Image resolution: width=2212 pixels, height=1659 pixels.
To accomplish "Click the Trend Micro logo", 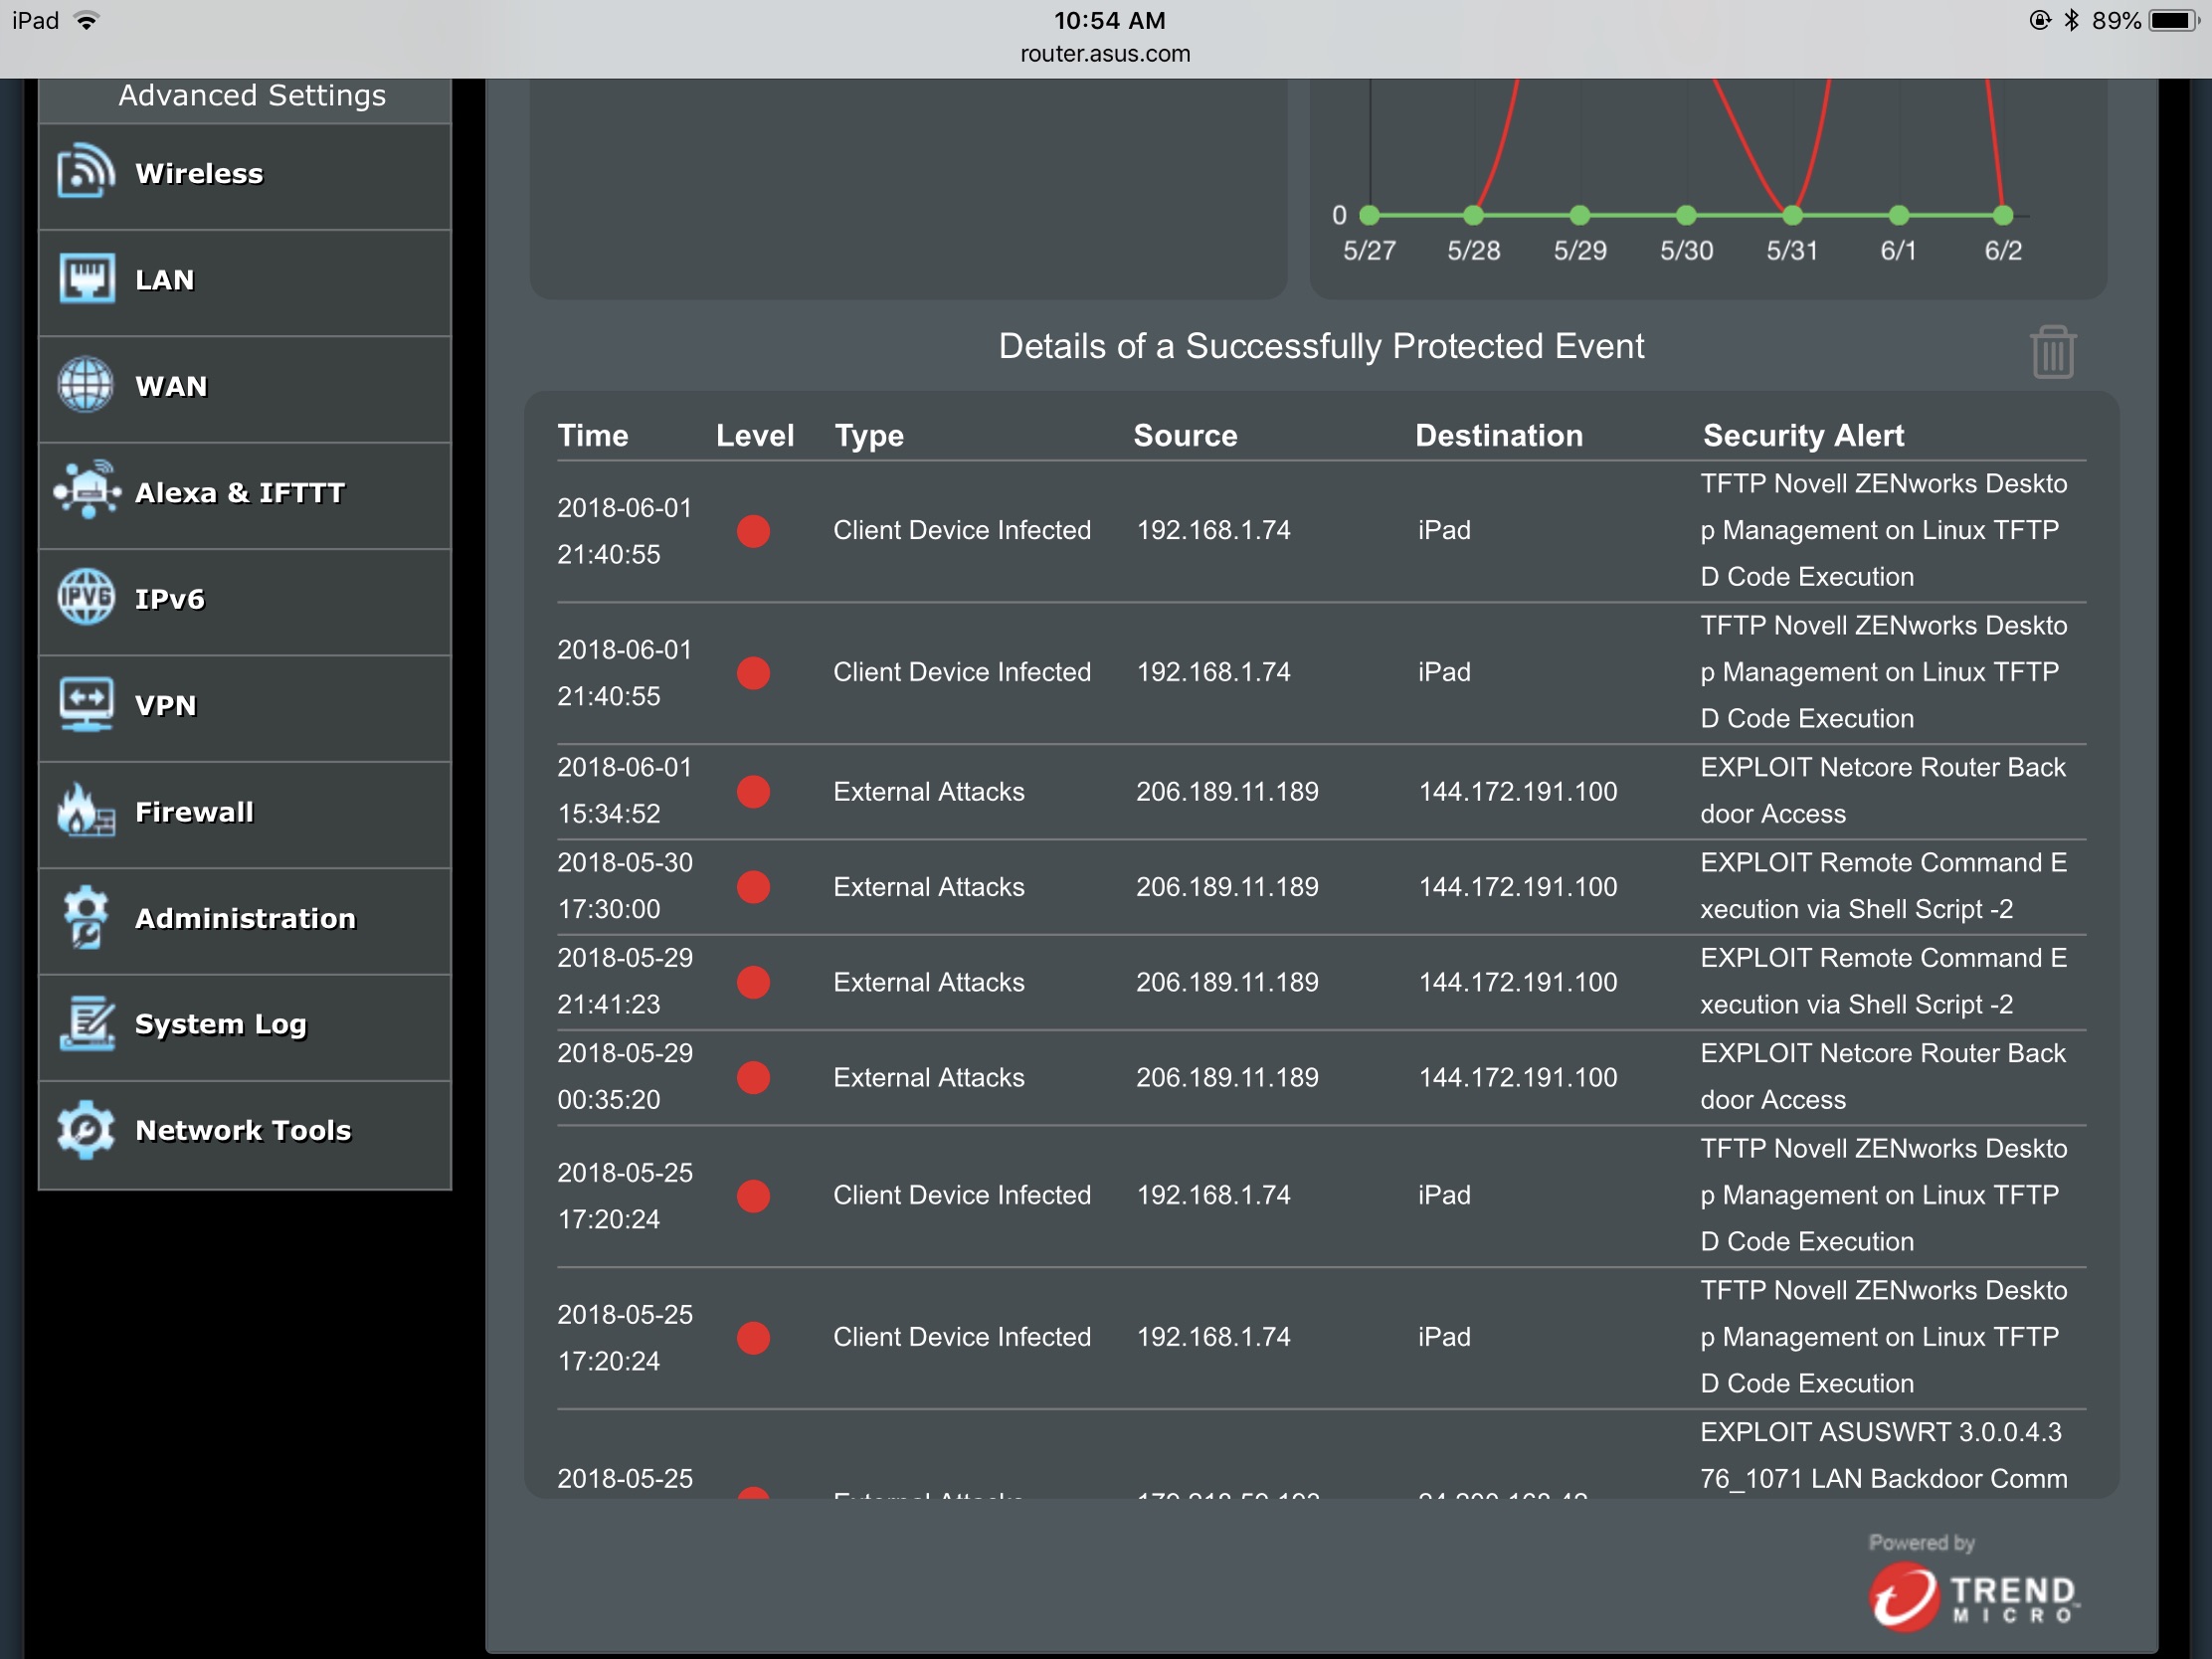I will click(x=1972, y=1597).
